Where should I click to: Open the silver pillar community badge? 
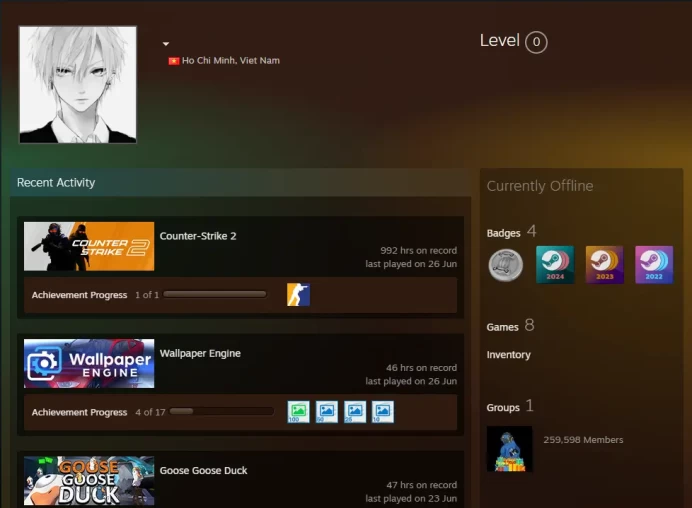[506, 265]
